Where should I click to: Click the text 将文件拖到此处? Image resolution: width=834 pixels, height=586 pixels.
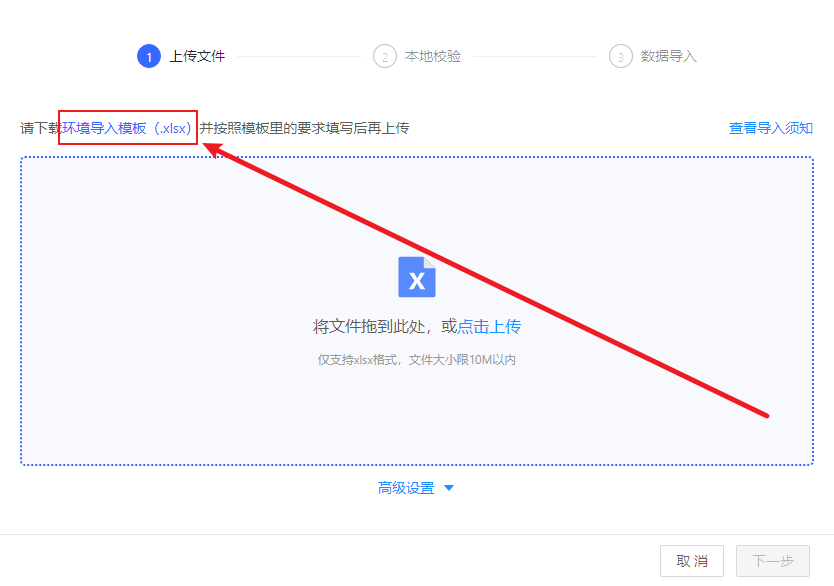[369, 326]
